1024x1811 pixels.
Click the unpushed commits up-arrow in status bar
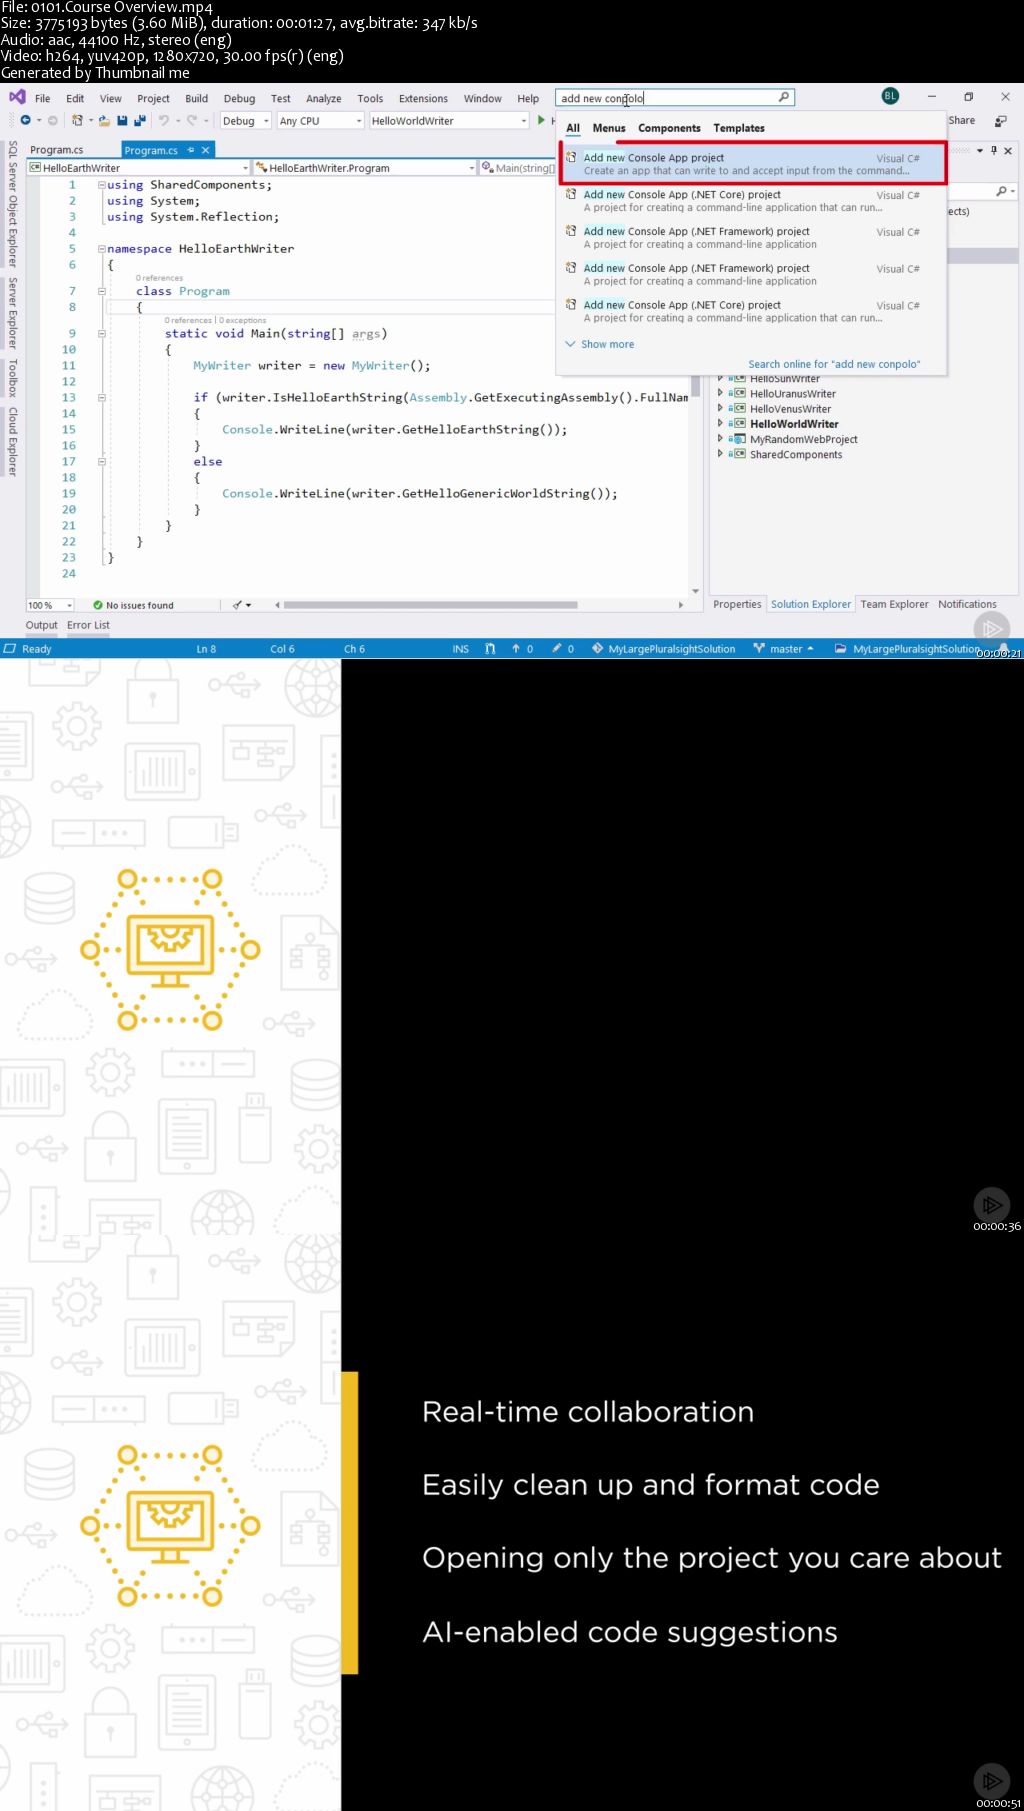click(516, 649)
